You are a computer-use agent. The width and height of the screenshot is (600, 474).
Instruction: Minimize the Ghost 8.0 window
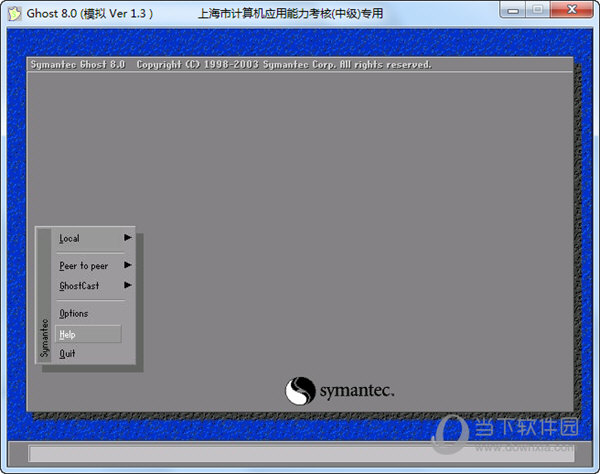pos(510,11)
